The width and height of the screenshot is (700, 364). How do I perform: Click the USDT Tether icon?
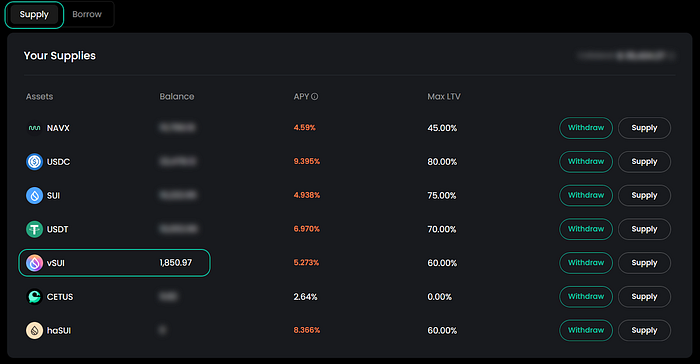coord(34,229)
